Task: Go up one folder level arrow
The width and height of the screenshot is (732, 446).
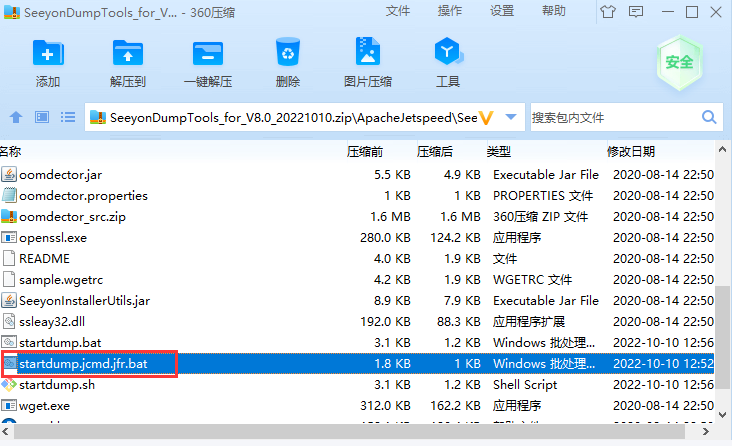Action: (x=16, y=117)
